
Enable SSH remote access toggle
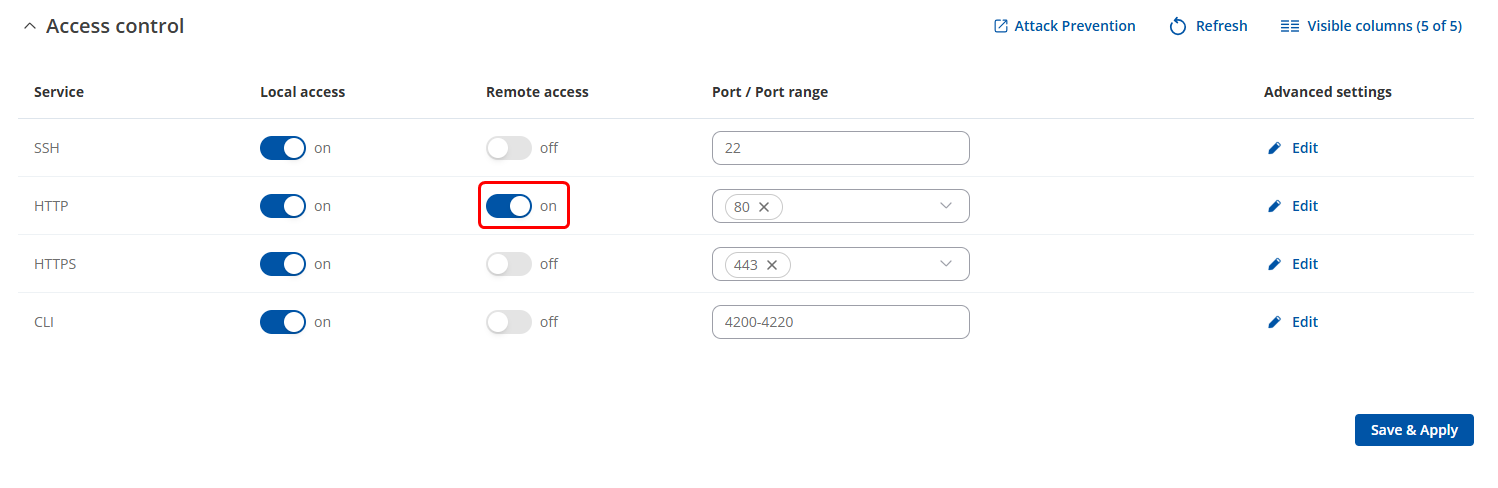click(508, 148)
